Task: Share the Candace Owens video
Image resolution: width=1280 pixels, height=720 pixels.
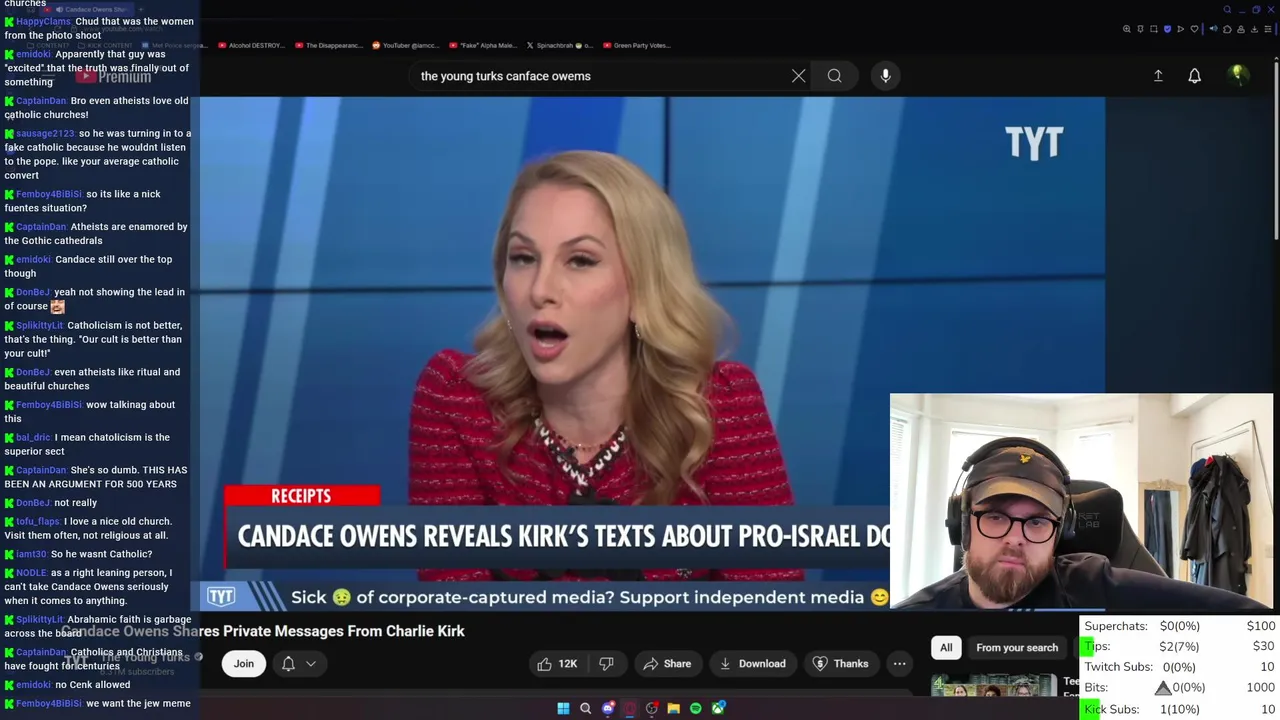Action: pos(667,664)
